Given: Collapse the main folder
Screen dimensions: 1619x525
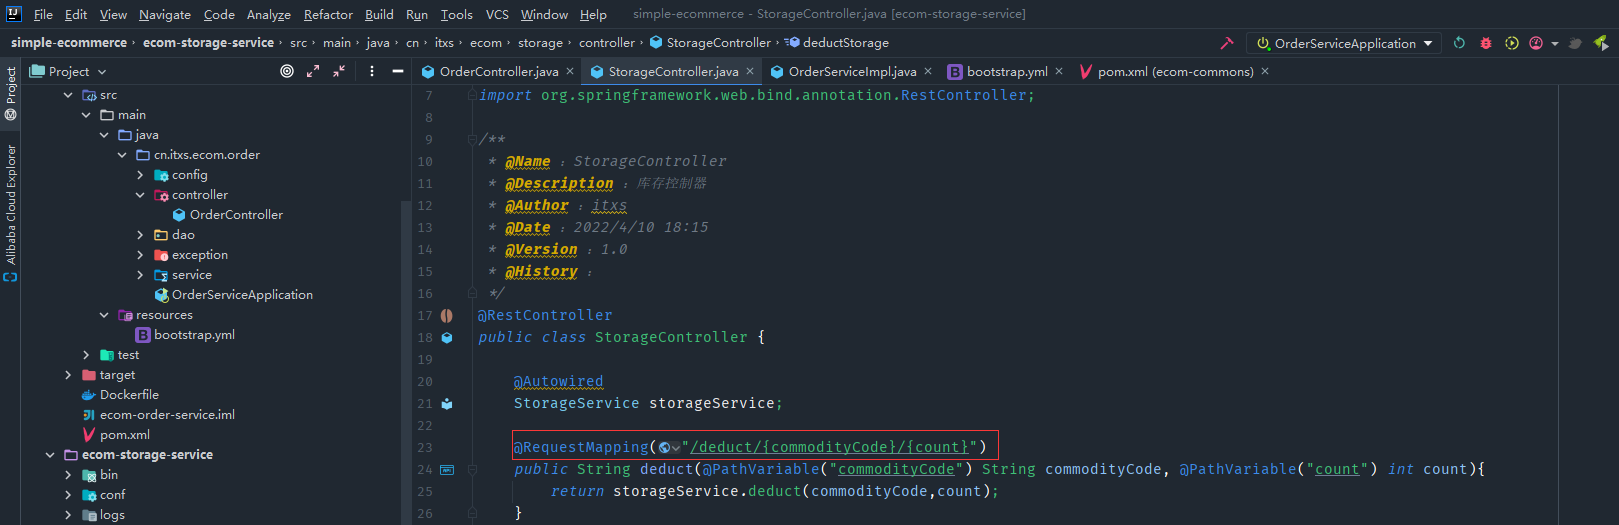Looking at the screenshot, I should pos(86,115).
